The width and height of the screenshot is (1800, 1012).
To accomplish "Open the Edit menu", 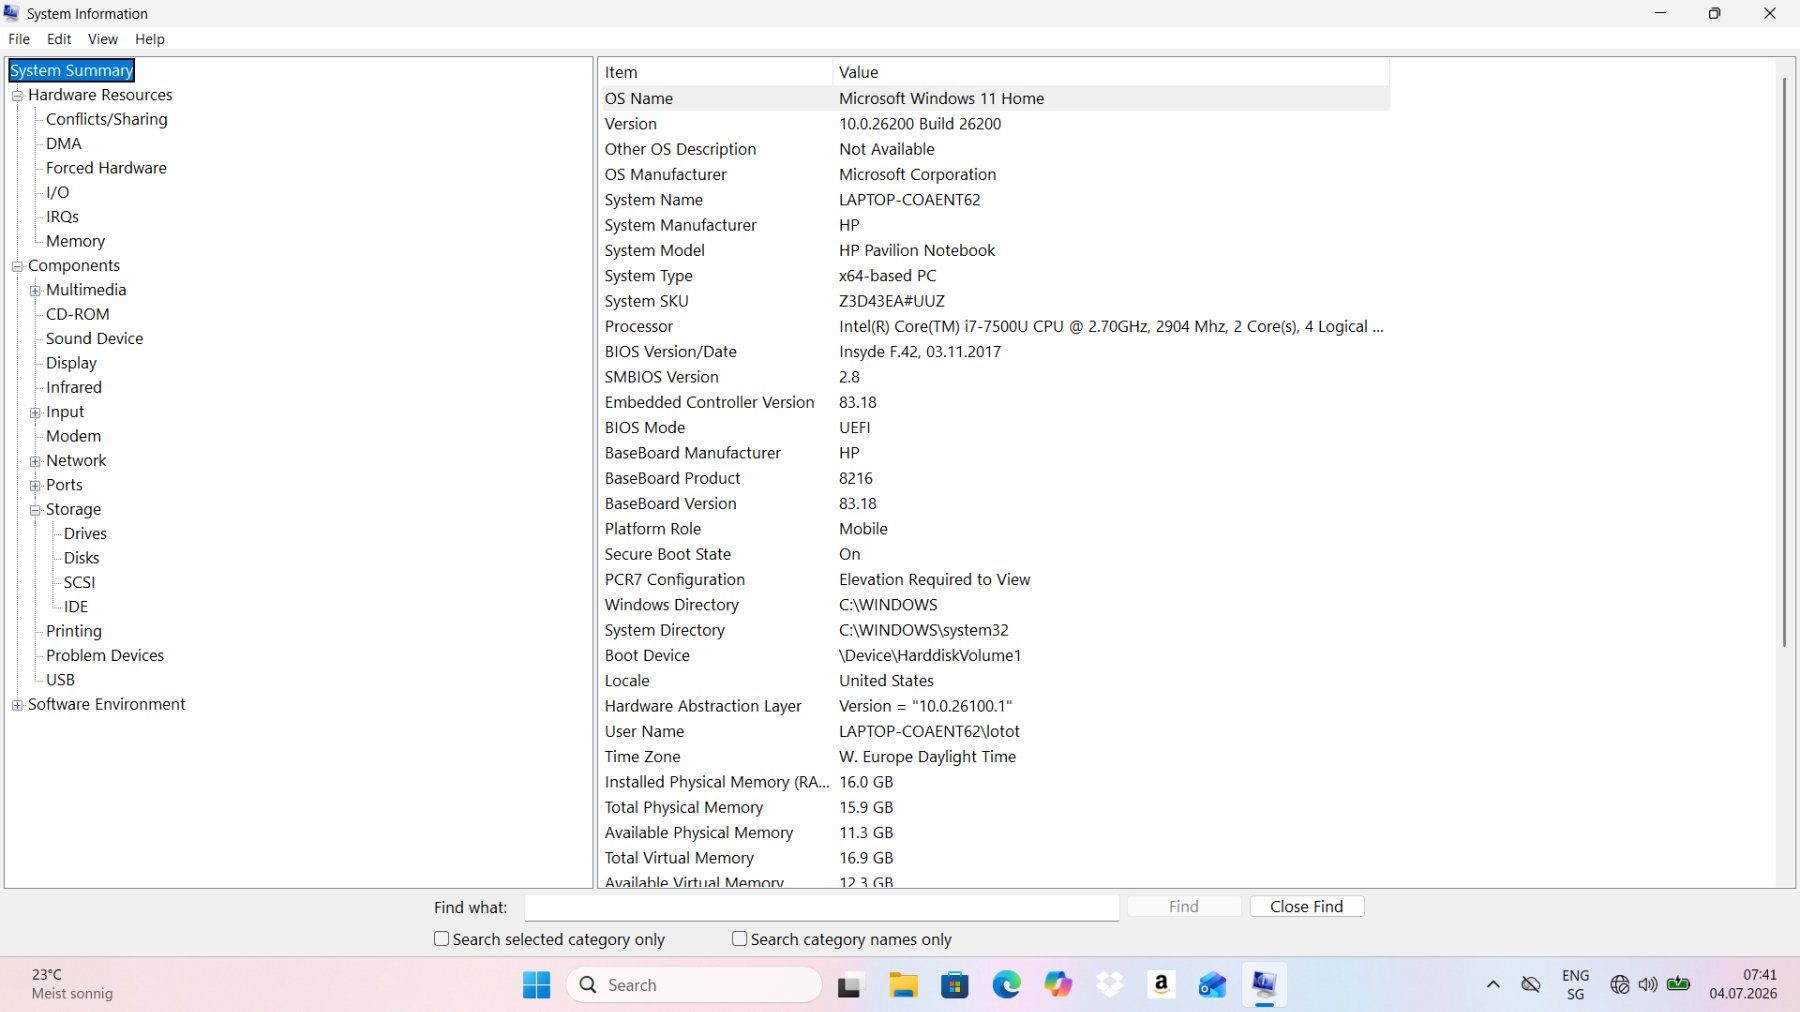I will [59, 39].
